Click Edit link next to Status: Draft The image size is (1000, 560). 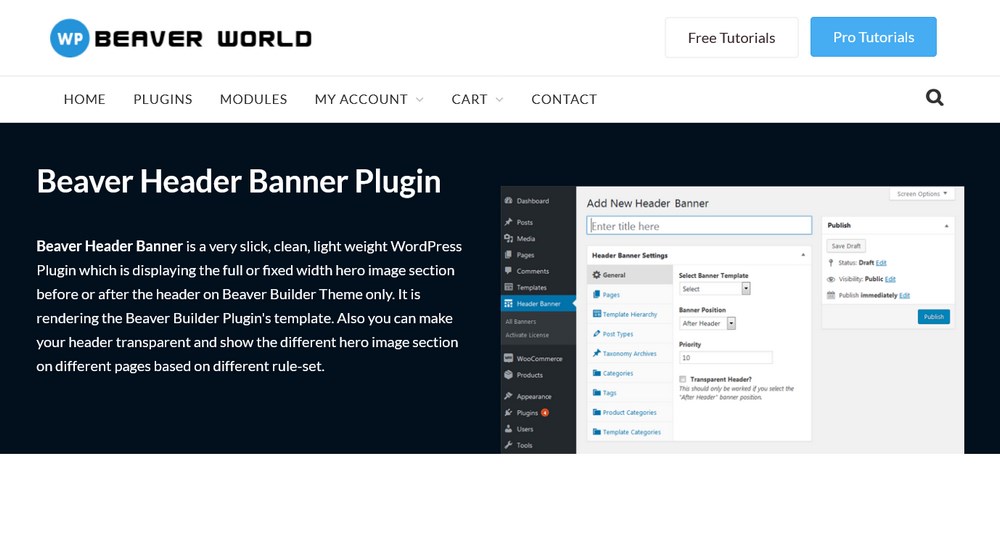(881, 263)
